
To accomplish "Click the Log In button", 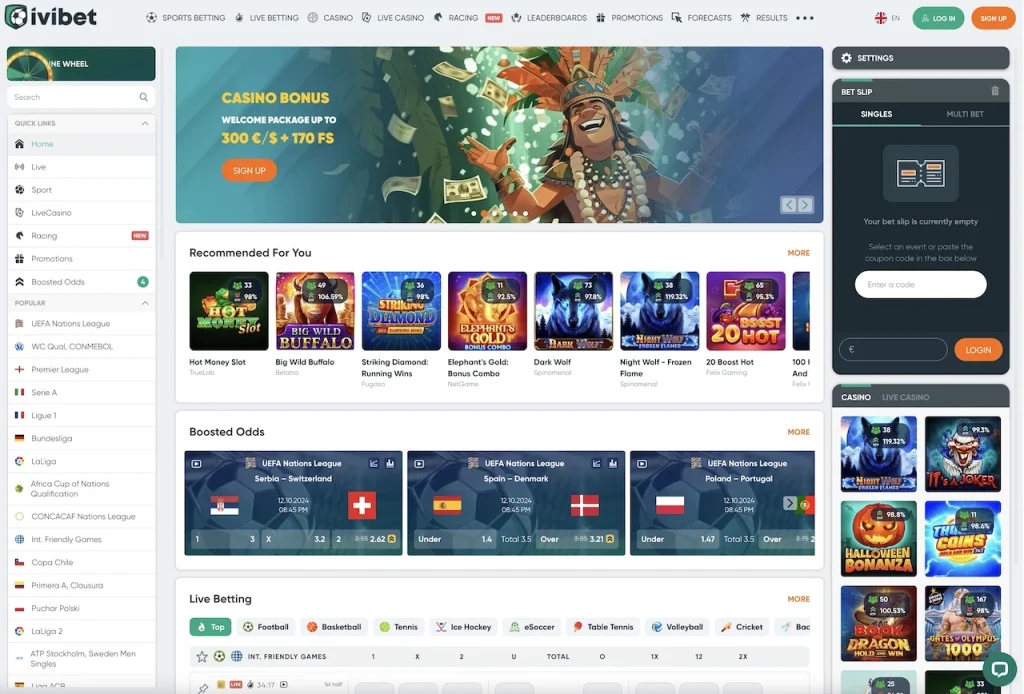I will pyautogui.click(x=938, y=18).
